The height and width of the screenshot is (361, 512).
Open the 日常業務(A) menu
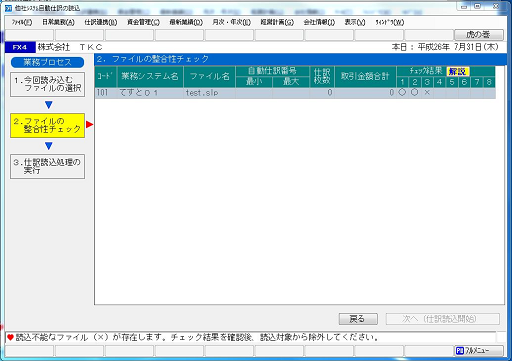click(58, 22)
